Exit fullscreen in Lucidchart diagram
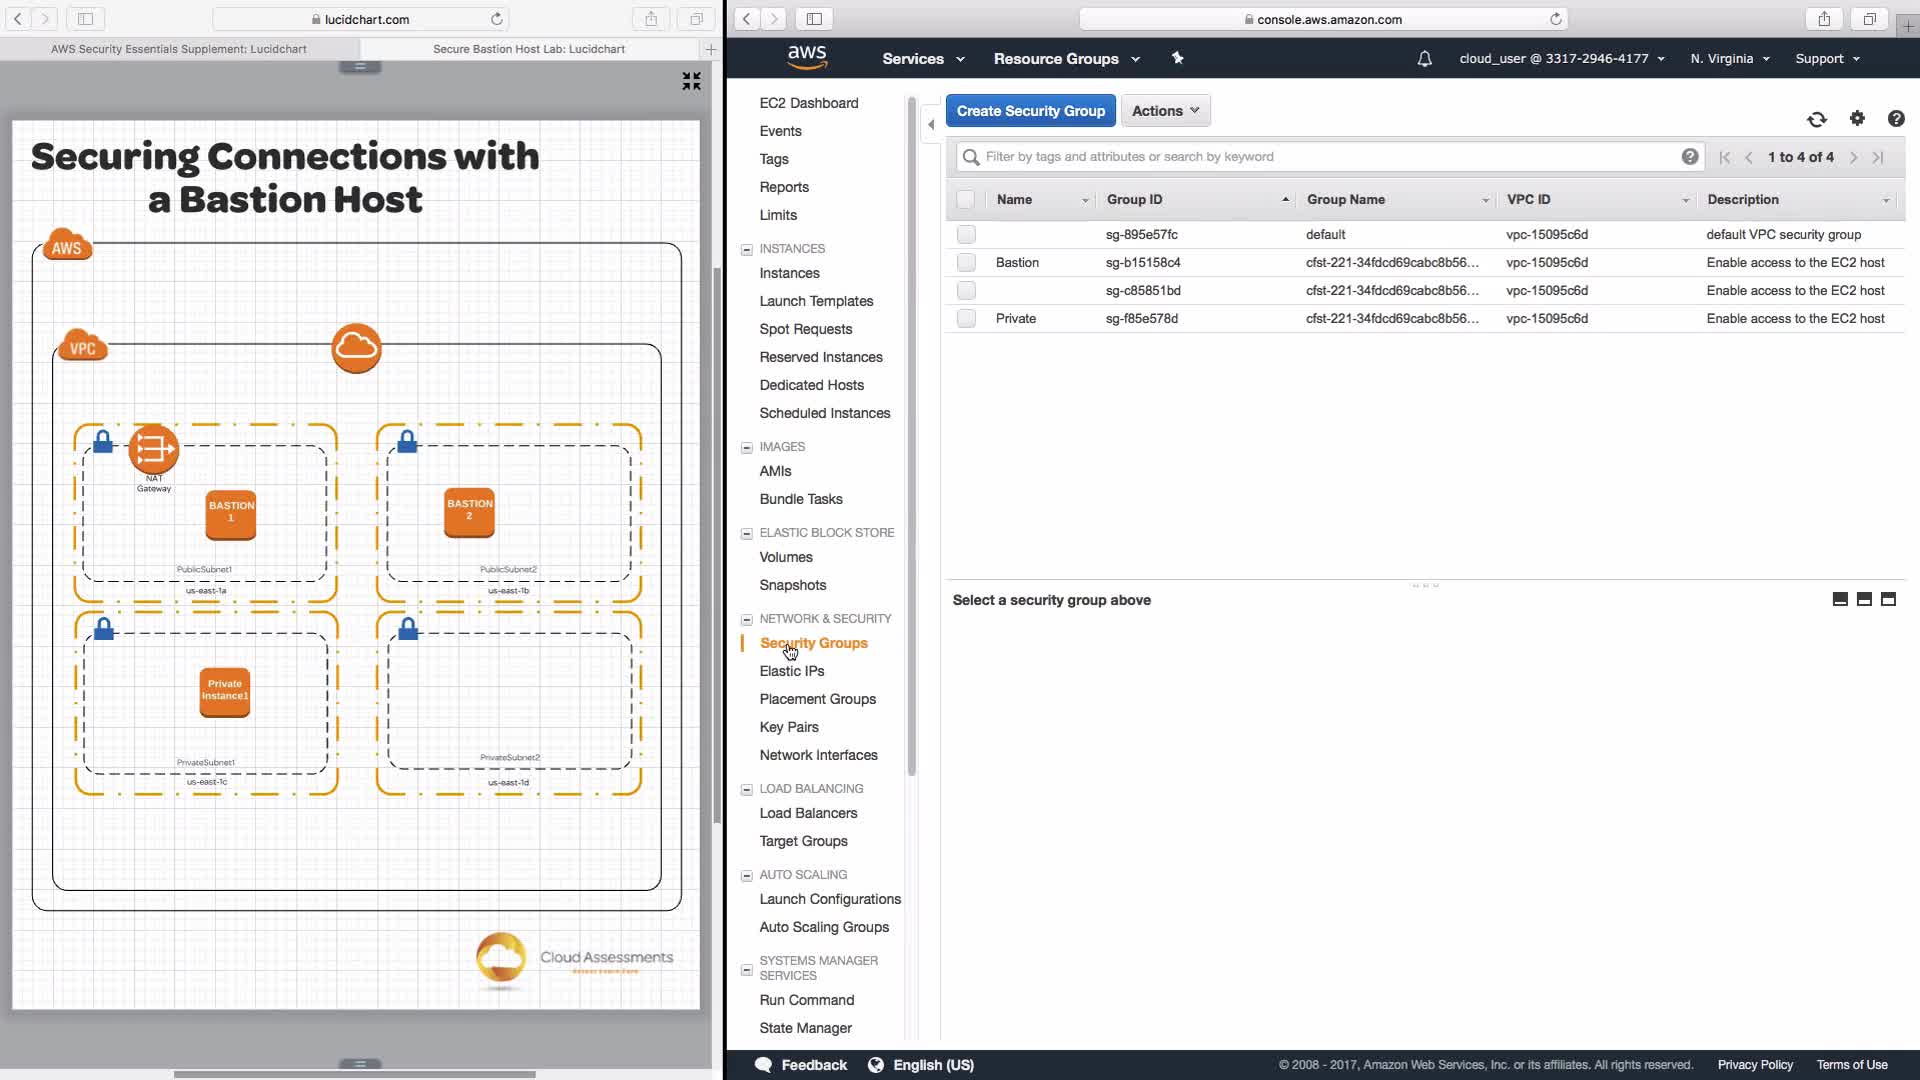The height and width of the screenshot is (1080, 1920). (x=691, y=81)
